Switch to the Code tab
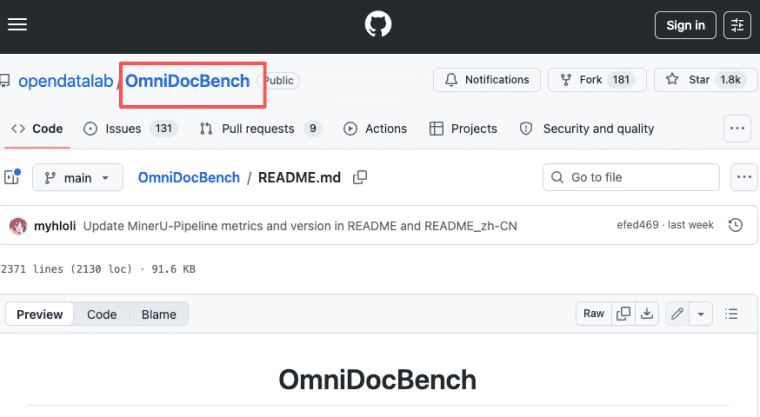Viewport: 760px width, 417px height. click(x=37, y=129)
